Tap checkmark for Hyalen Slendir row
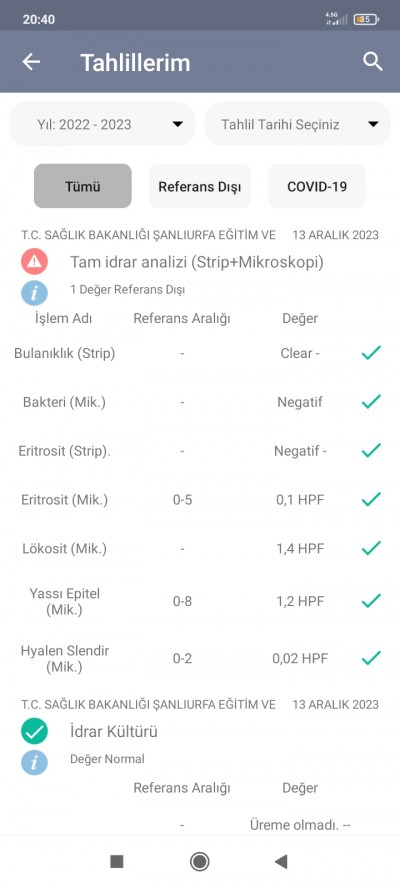The width and height of the screenshot is (400, 888). pyautogui.click(x=371, y=658)
